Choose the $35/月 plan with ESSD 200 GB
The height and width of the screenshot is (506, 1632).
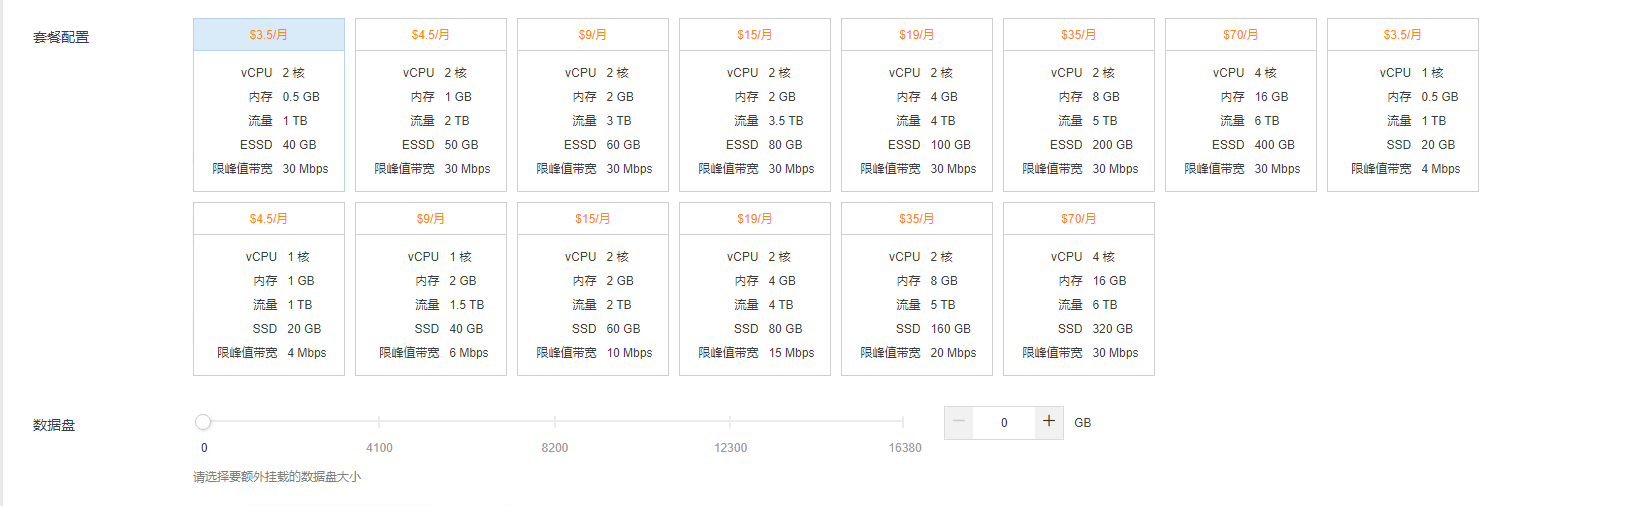click(1078, 105)
